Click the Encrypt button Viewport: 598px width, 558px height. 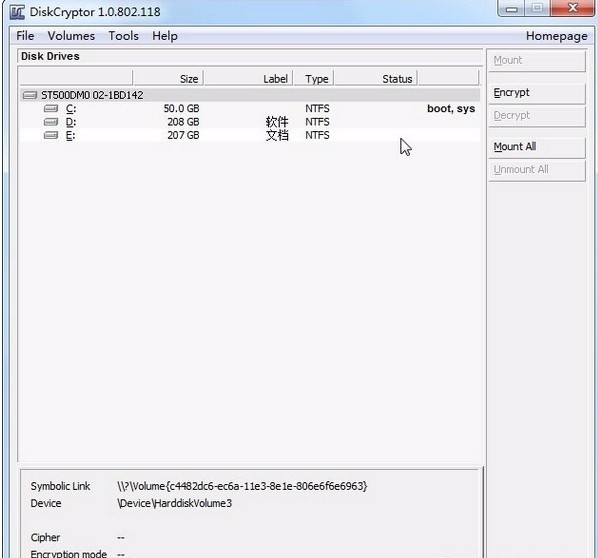click(537, 93)
